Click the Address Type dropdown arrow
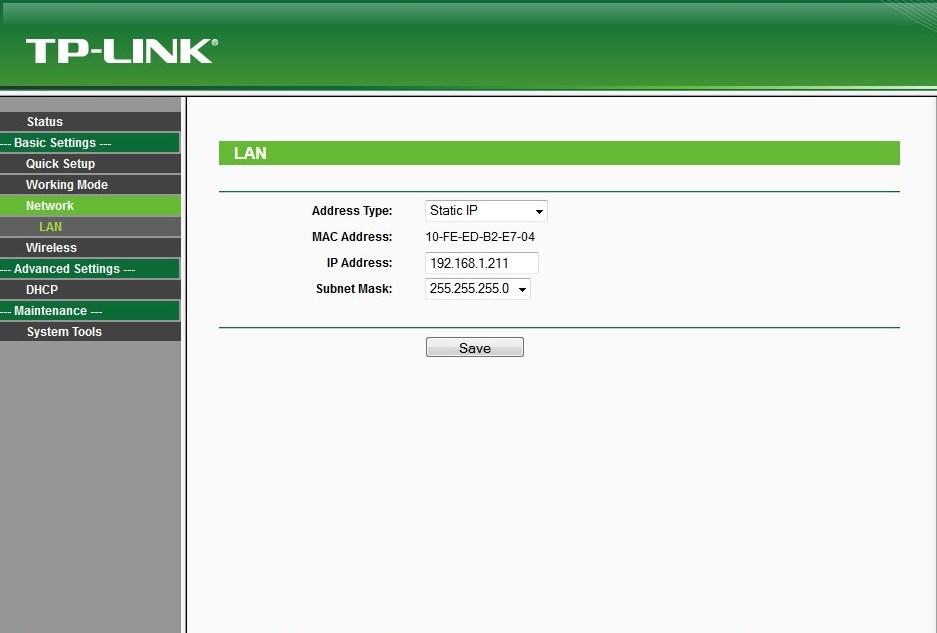The image size is (937, 633). coord(539,212)
